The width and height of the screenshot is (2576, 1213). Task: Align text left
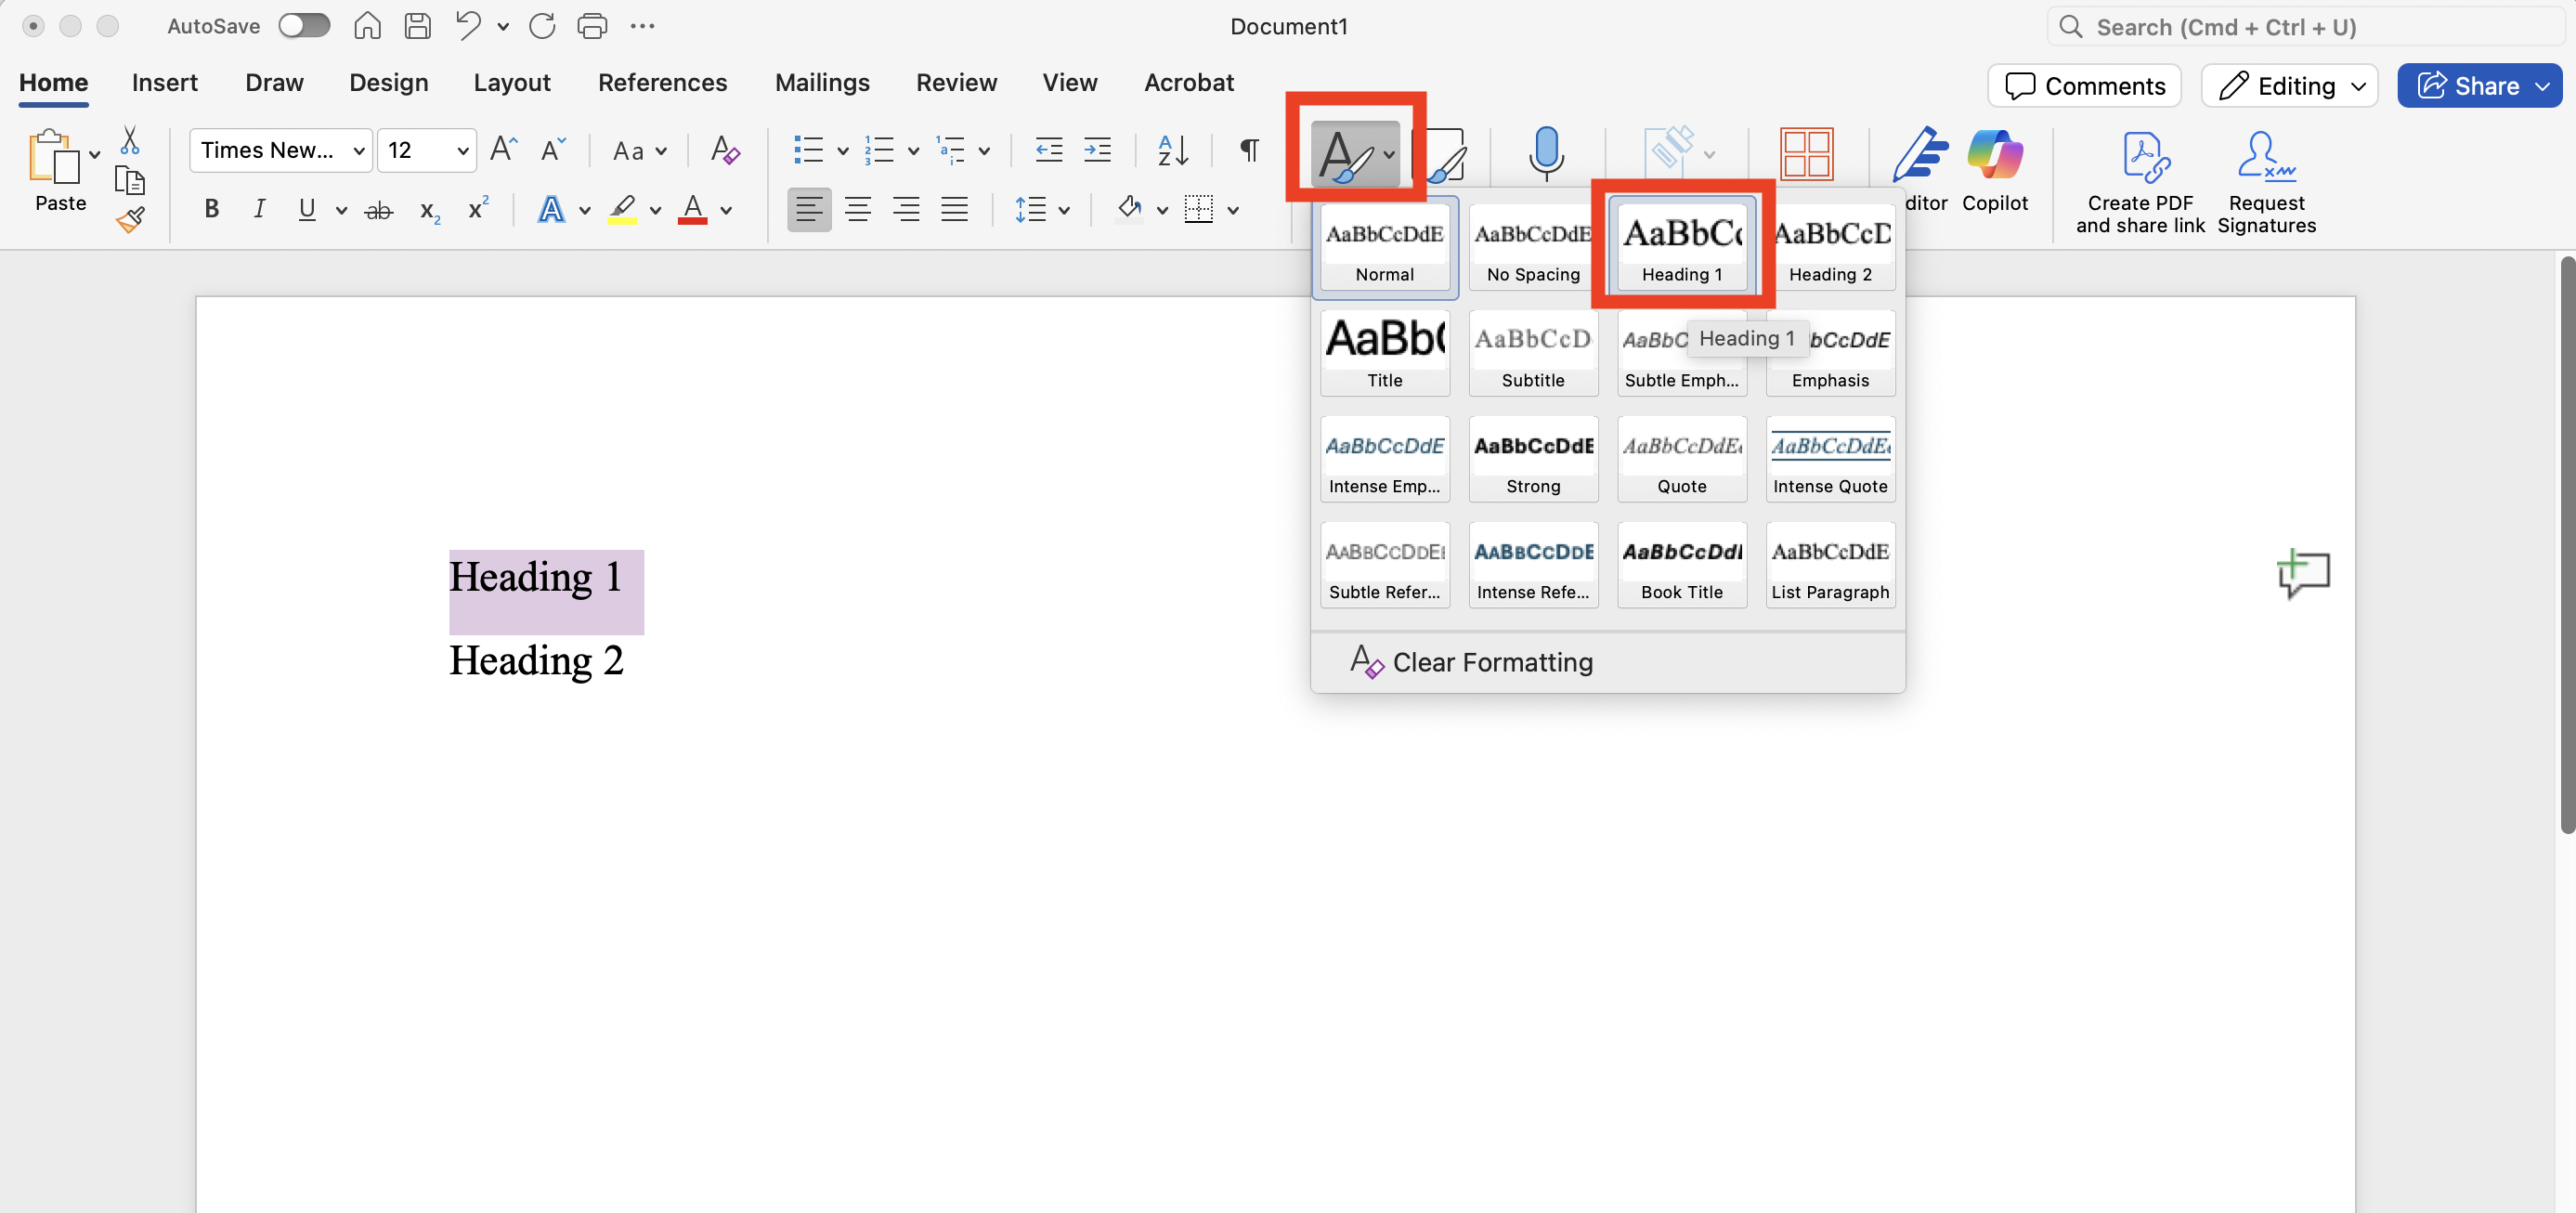[x=809, y=210]
